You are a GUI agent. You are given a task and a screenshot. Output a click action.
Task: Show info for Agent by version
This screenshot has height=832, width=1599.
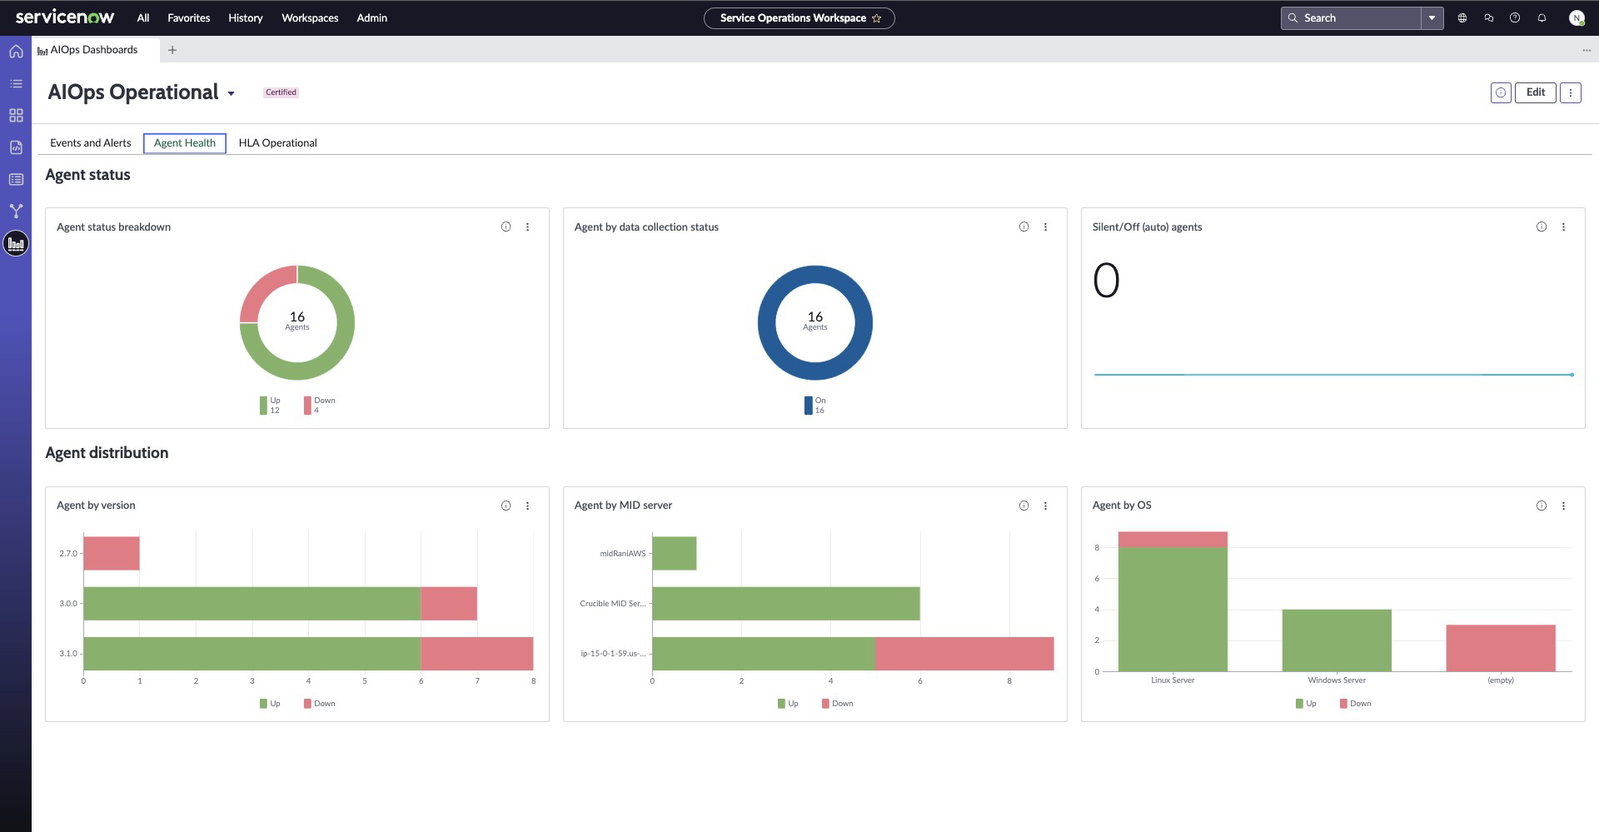(x=506, y=506)
